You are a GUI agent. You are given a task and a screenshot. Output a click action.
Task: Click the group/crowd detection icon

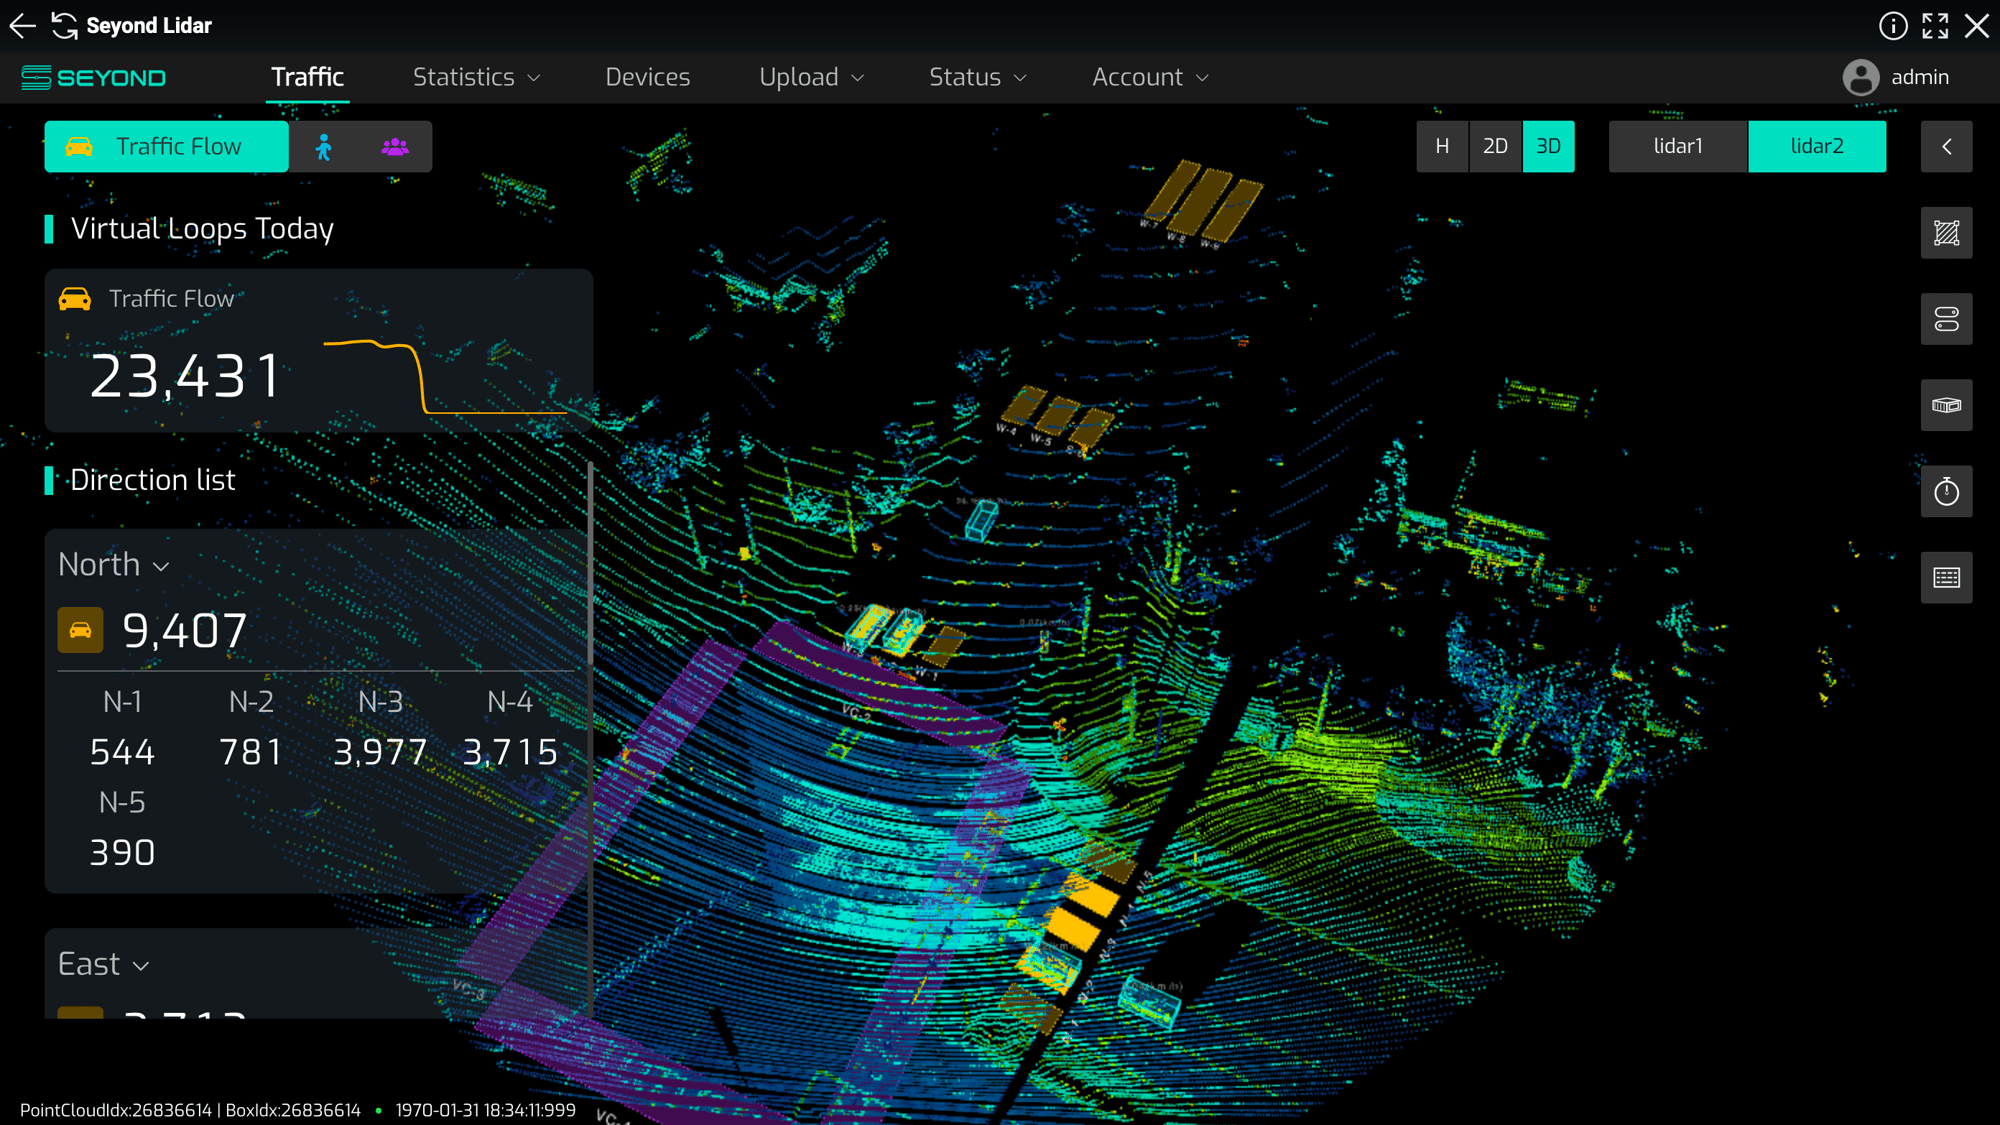[394, 146]
